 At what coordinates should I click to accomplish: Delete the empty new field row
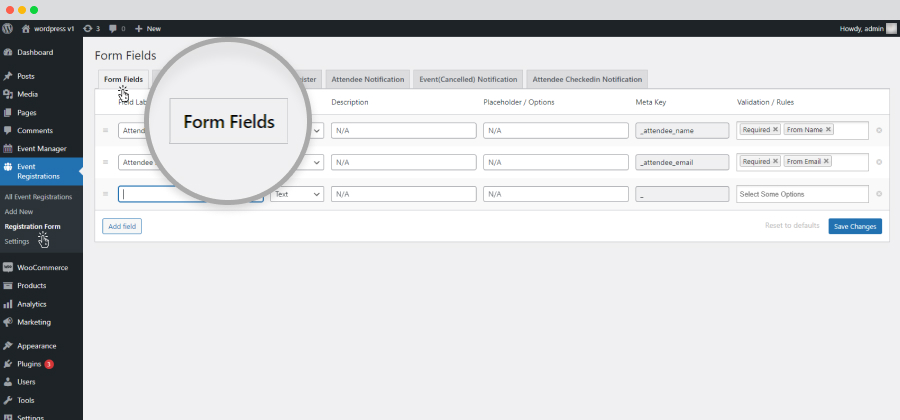click(879, 194)
